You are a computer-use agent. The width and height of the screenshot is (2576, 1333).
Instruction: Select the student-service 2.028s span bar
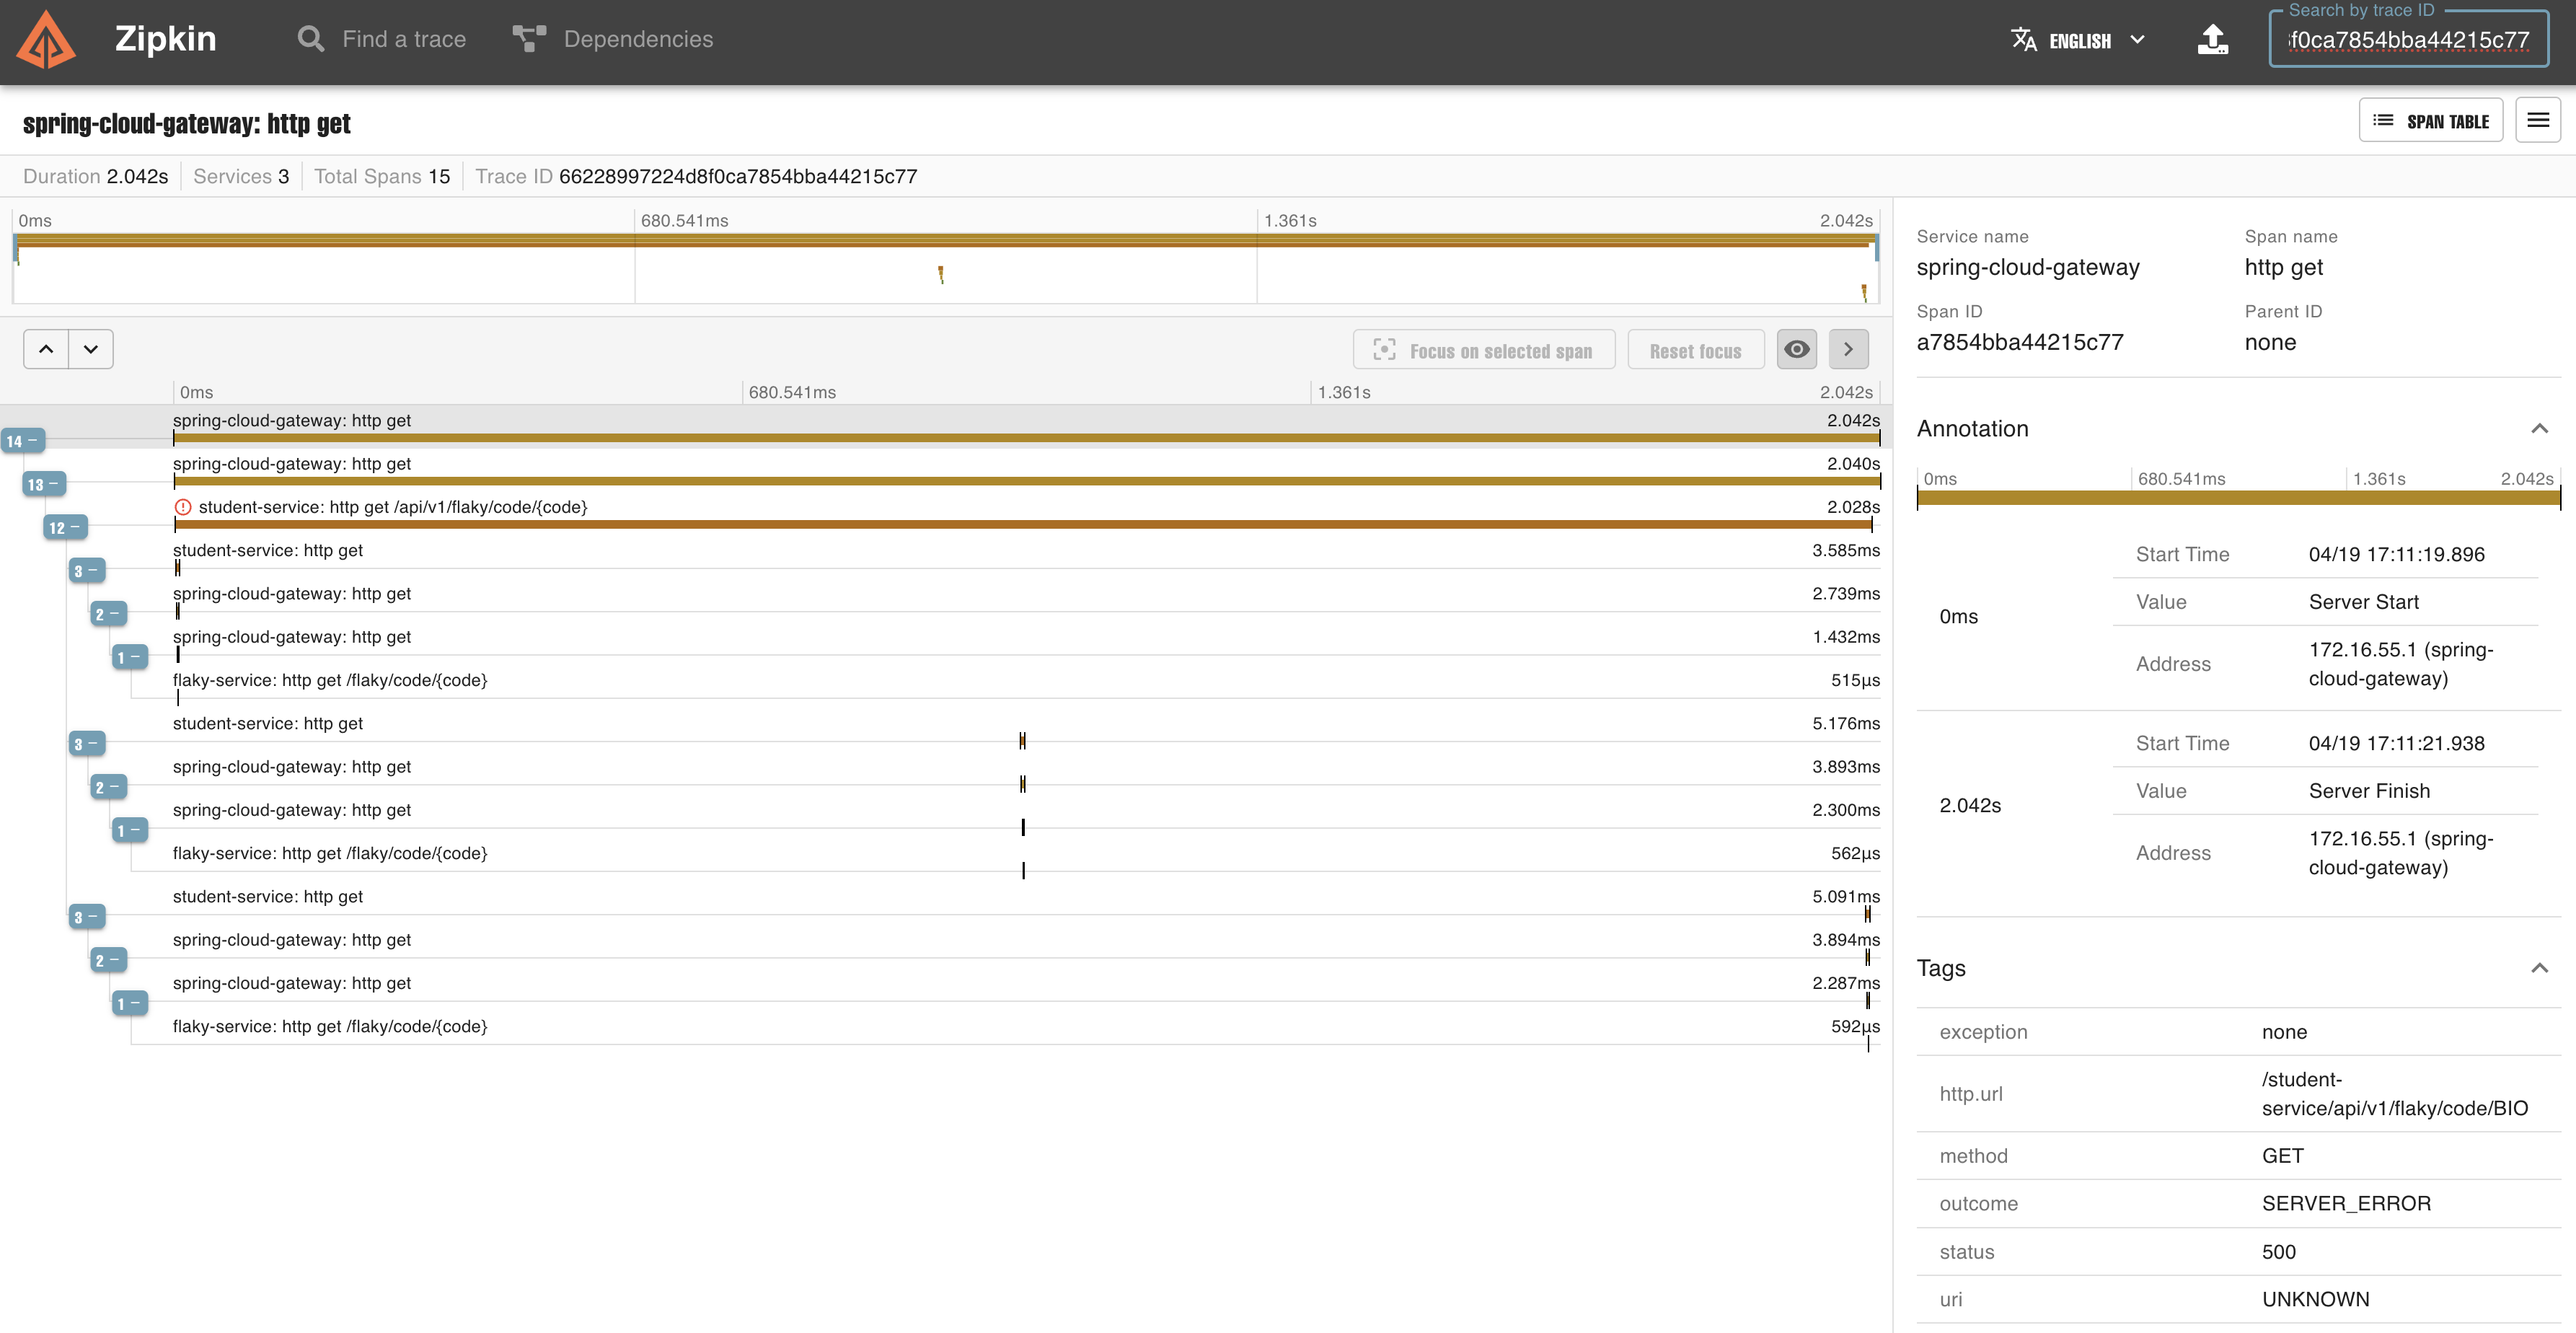coord(1020,524)
